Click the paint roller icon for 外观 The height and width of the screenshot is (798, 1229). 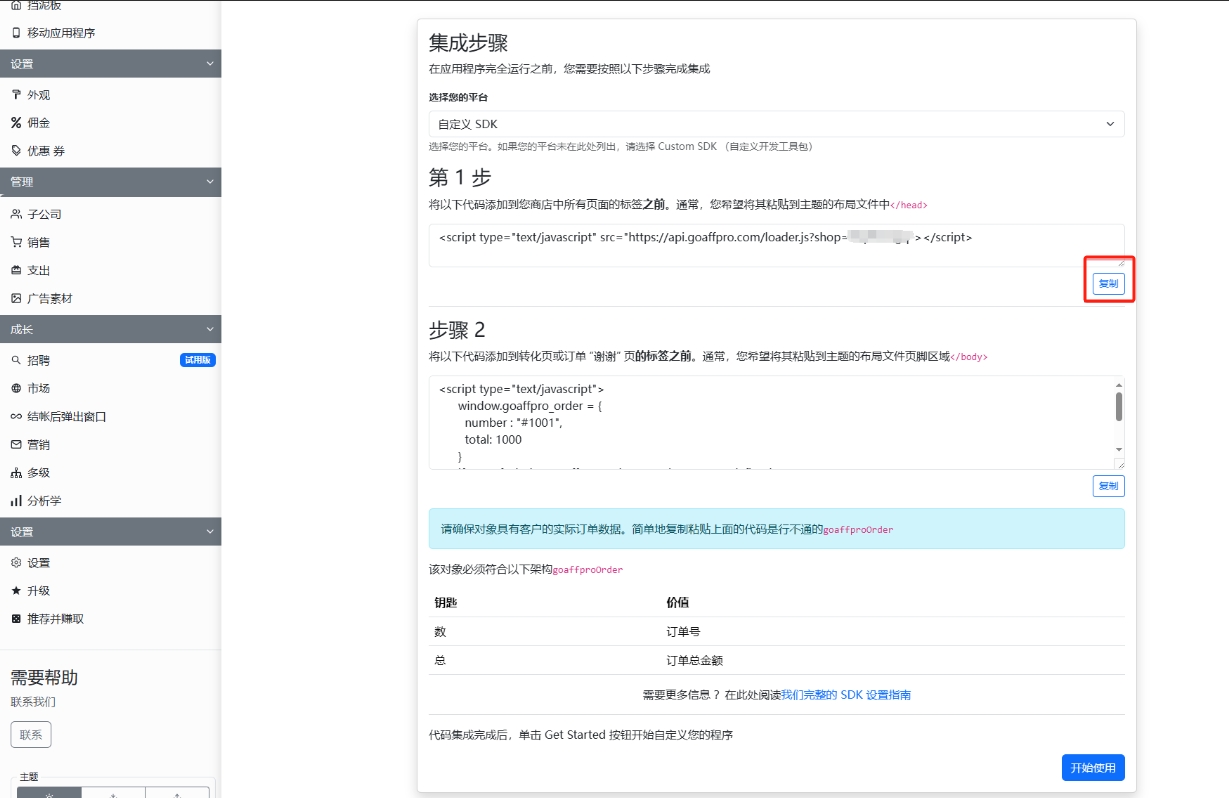16,95
